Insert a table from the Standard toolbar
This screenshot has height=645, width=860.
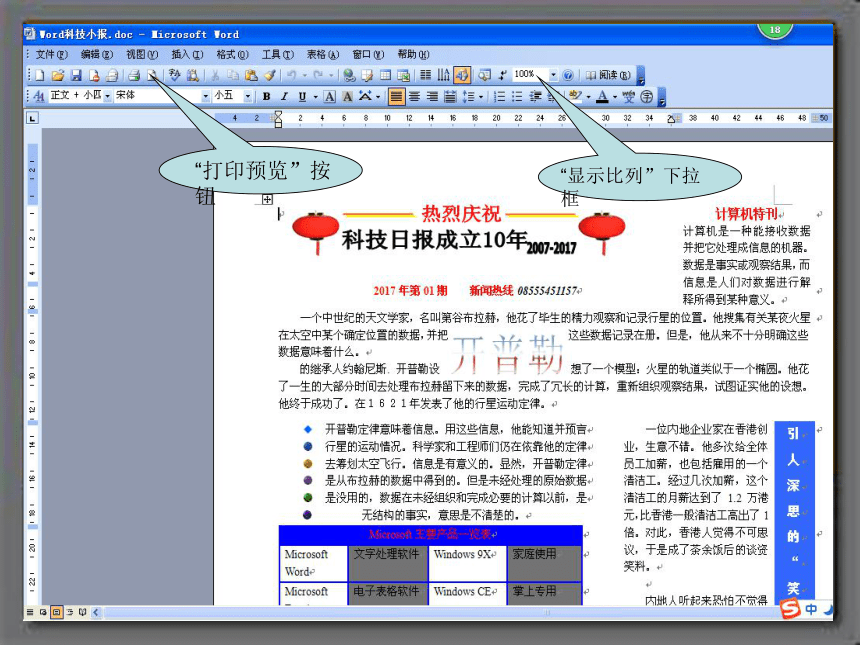[386, 75]
